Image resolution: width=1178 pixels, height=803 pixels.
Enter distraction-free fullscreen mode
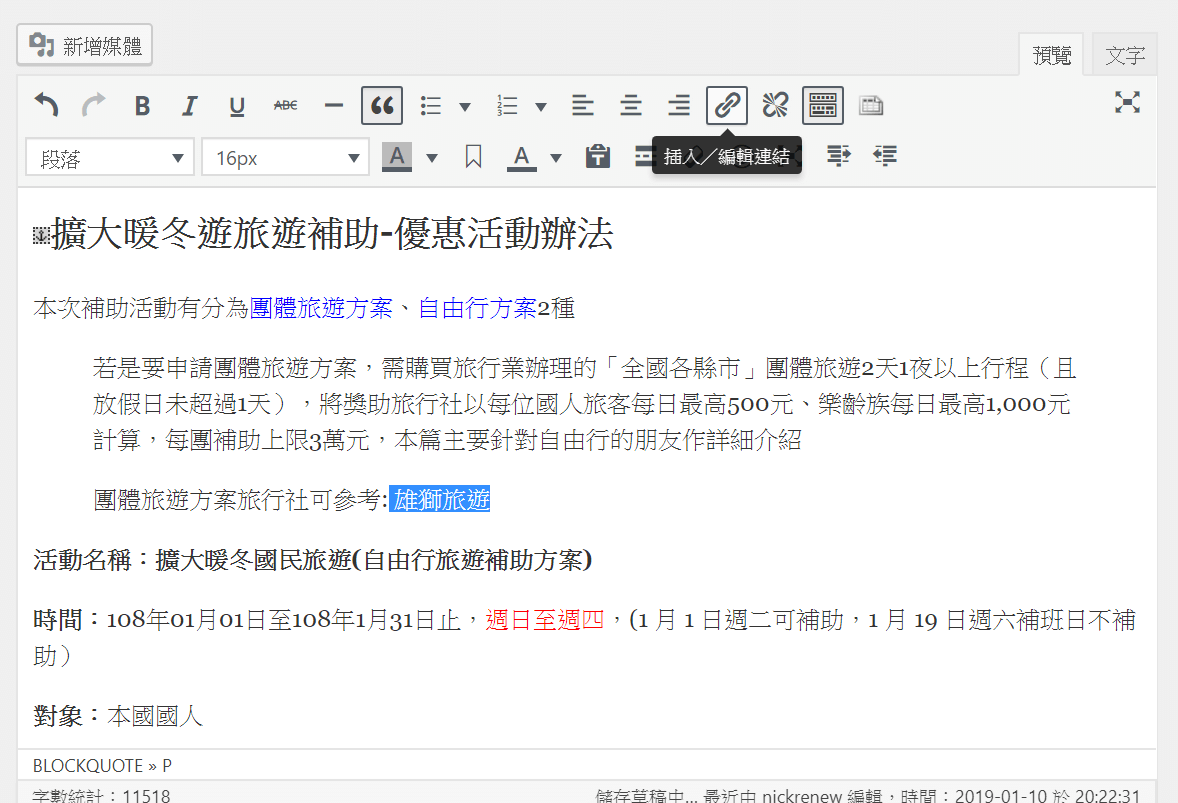[x=1127, y=102]
